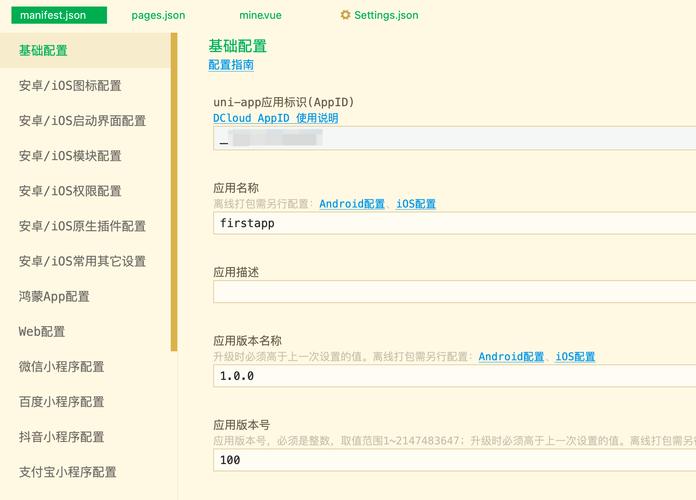The image size is (696, 500).
Task: Open the DCloud AppID 使用说明 link
Action: point(275,118)
